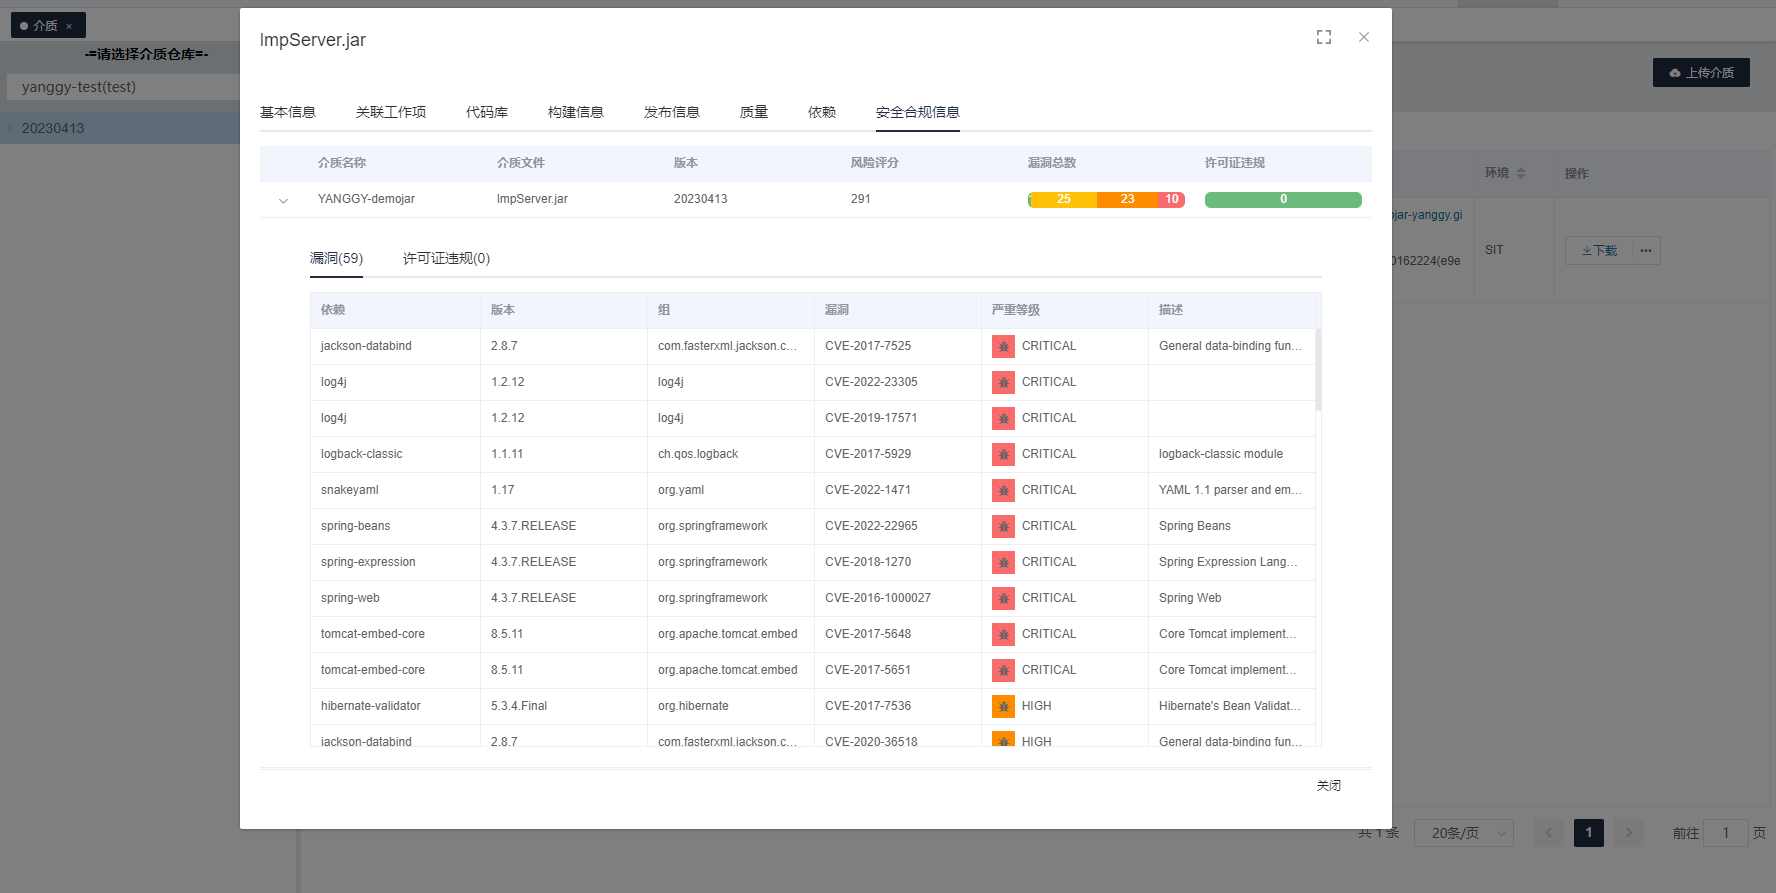Click the orange HIGH icon for hibernate-validator

pyautogui.click(x=1003, y=706)
